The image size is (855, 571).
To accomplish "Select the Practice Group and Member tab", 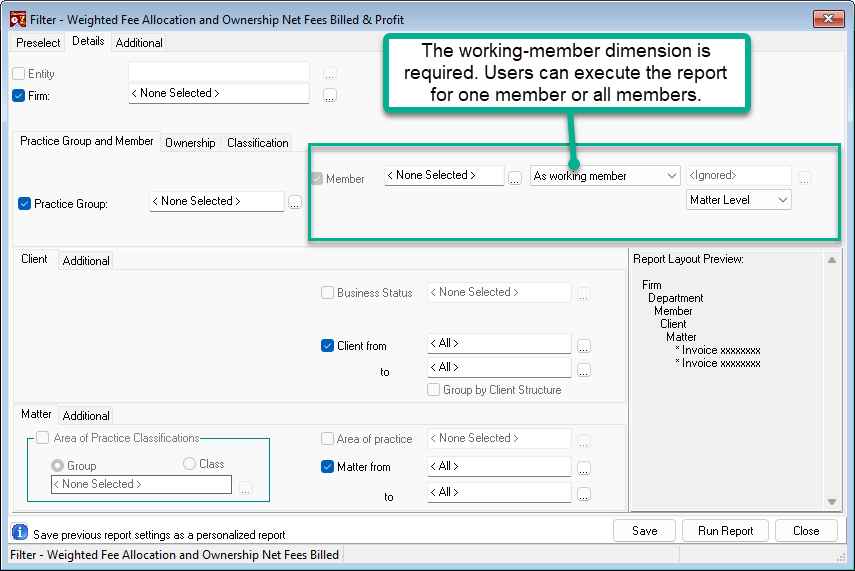I will [x=87, y=141].
